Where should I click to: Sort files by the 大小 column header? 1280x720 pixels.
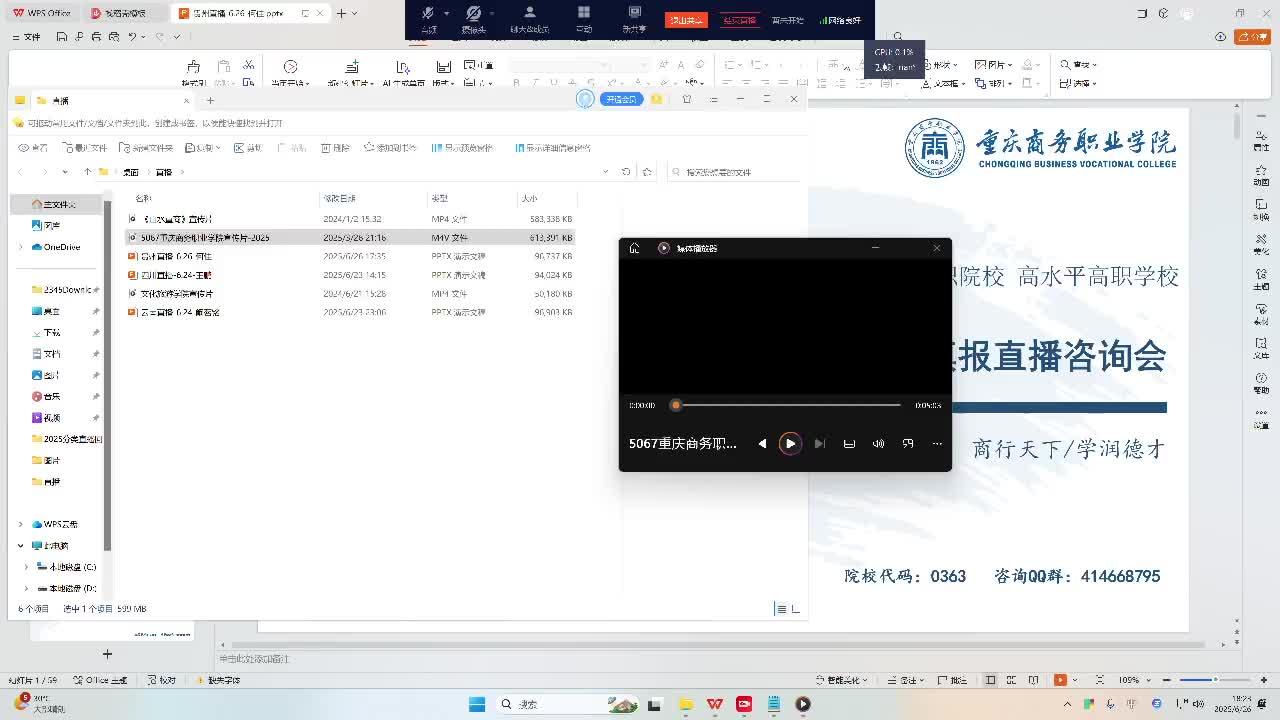529,198
